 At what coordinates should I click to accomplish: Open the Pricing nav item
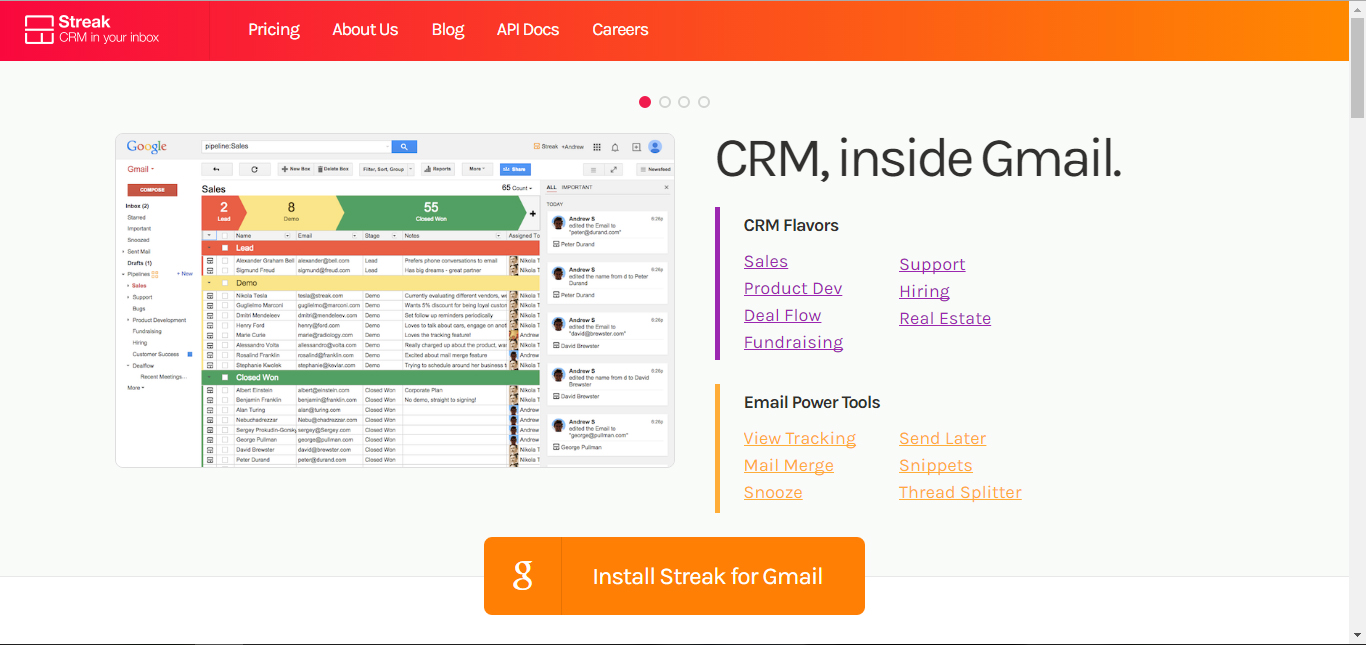(x=274, y=30)
